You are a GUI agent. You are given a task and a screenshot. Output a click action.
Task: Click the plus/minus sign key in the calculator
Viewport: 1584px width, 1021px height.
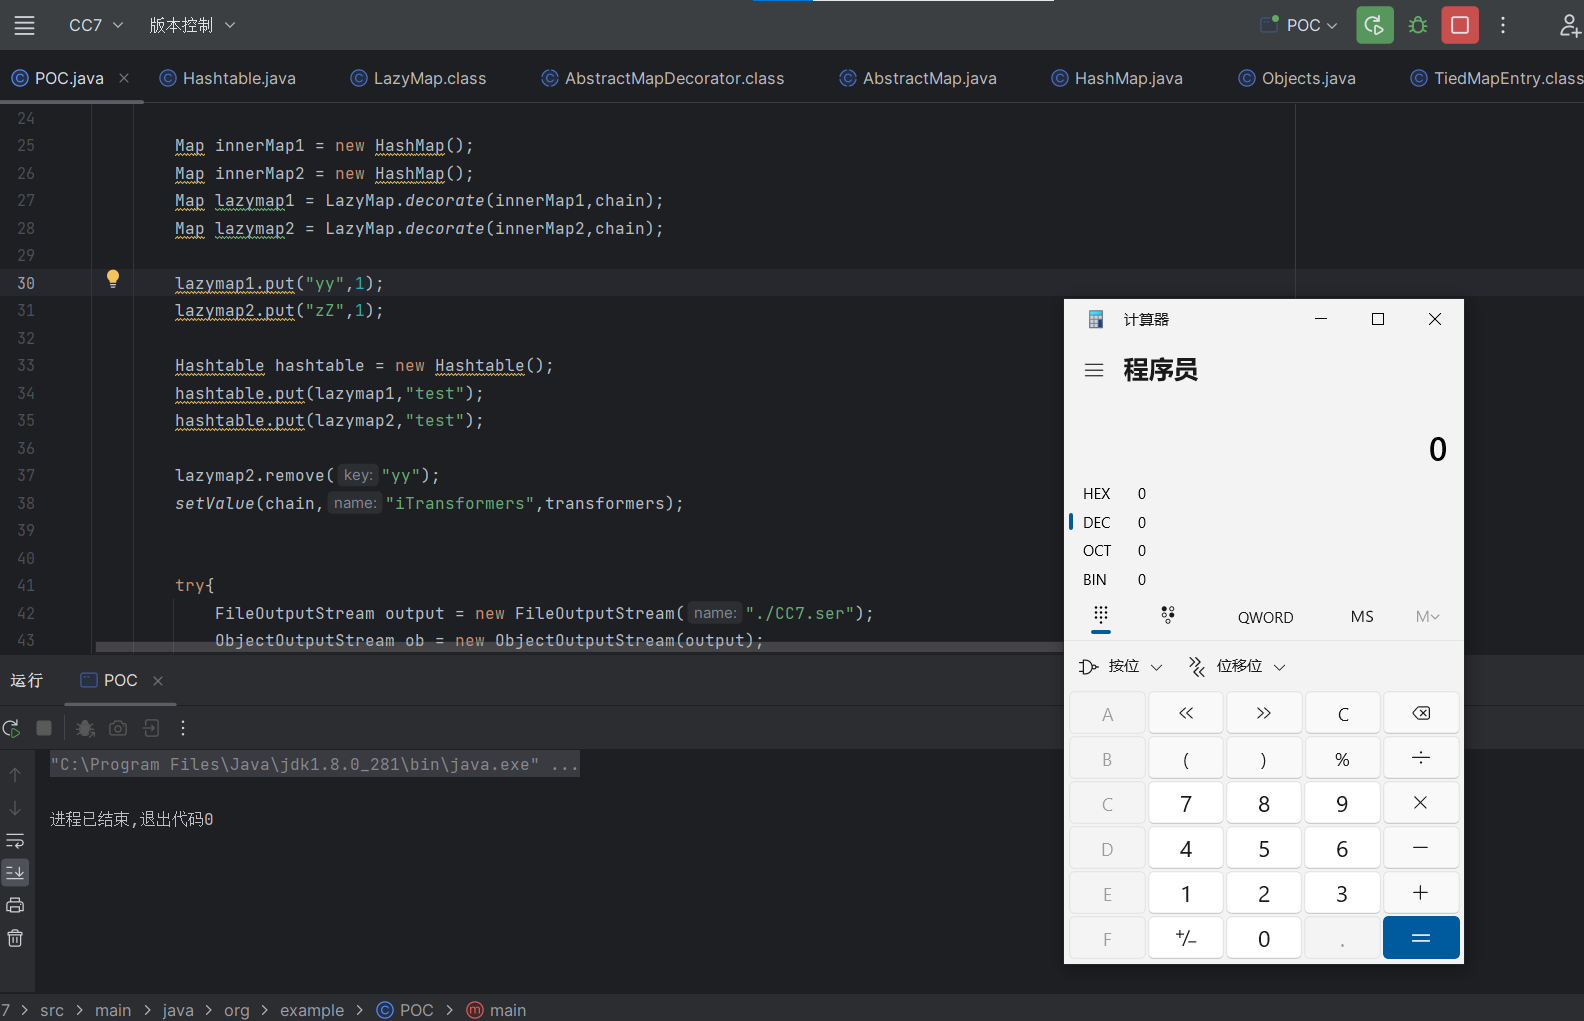pyautogui.click(x=1186, y=938)
